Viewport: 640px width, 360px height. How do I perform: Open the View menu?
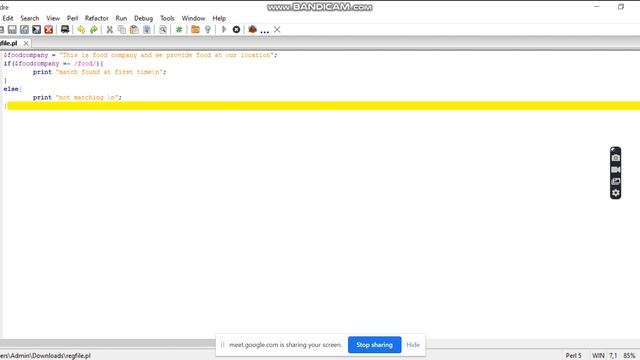(53, 18)
